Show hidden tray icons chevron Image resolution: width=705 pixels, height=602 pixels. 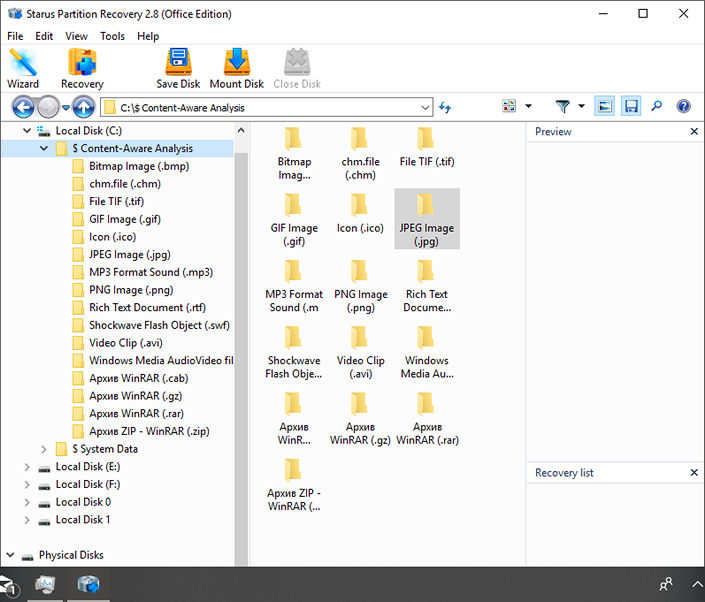[x=696, y=584]
